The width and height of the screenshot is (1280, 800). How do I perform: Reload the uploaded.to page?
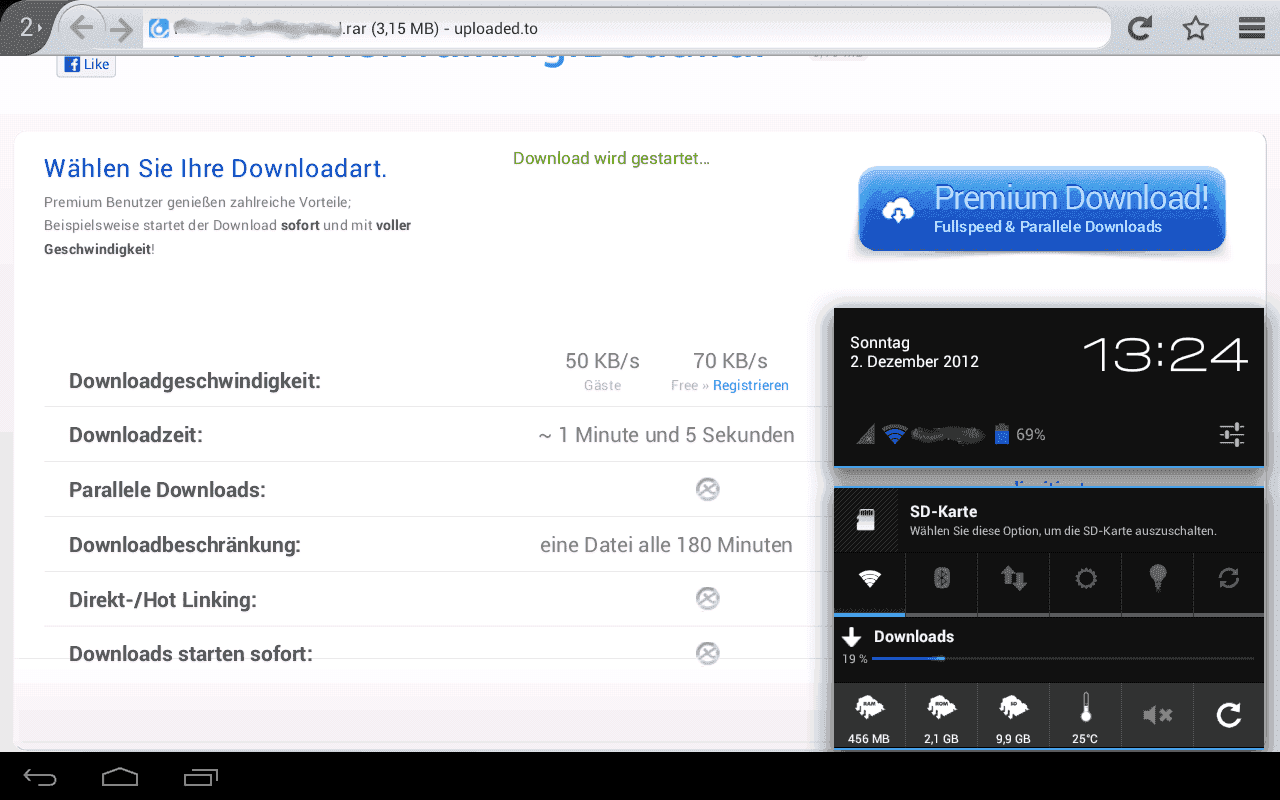(x=1139, y=29)
